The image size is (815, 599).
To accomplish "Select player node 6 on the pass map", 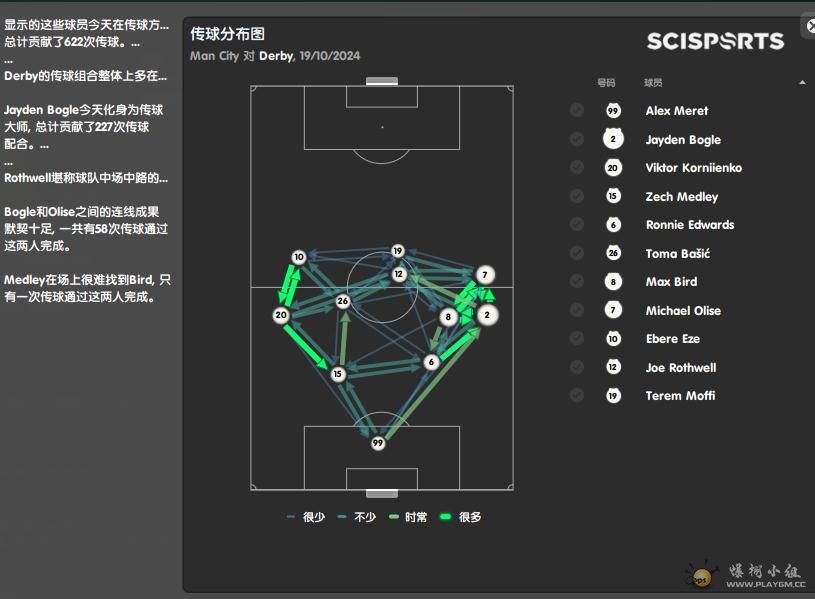I will (x=431, y=362).
